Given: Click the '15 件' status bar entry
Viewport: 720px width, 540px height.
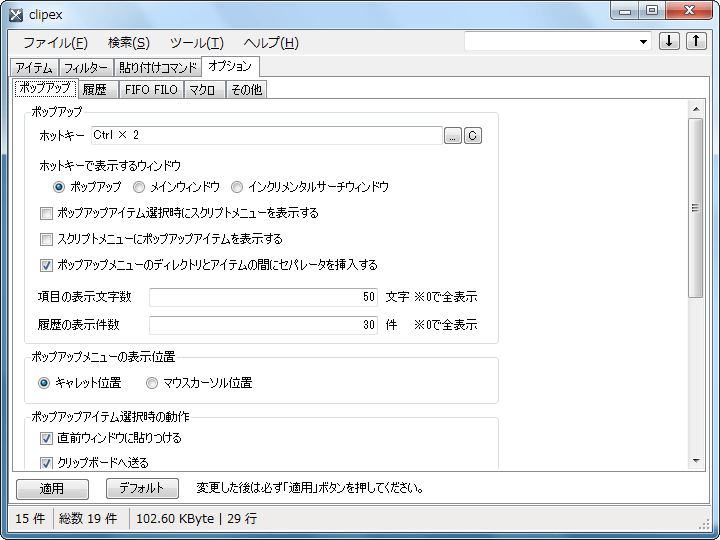Looking at the screenshot, I should [30, 519].
